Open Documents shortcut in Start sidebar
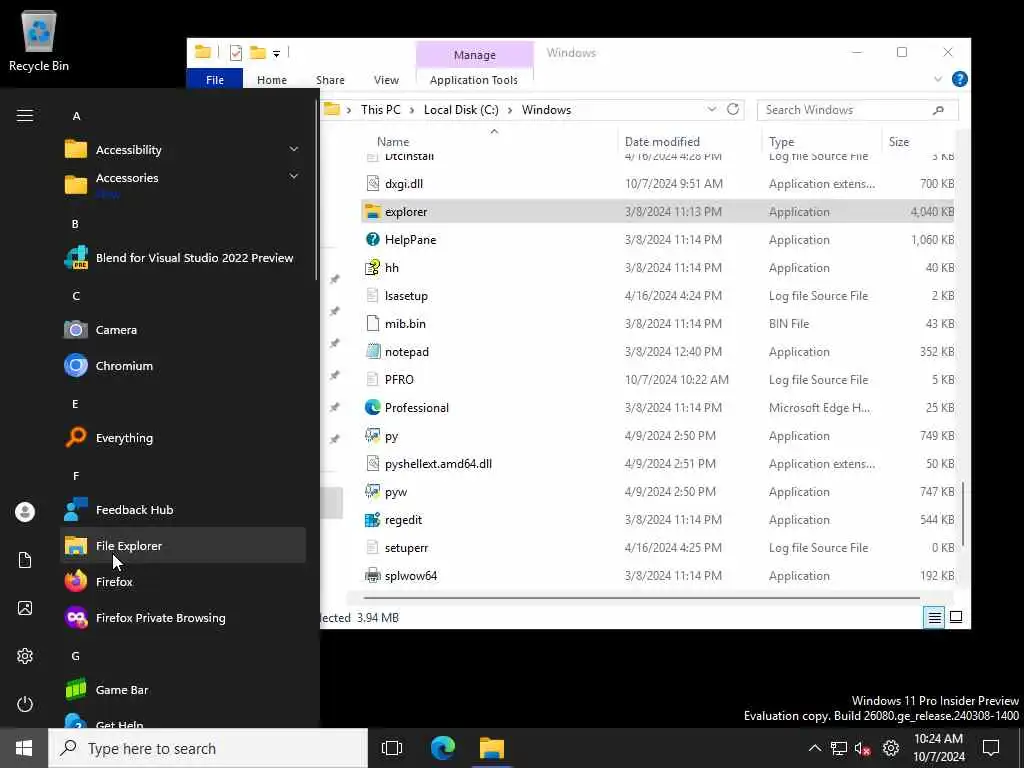Viewport: 1024px width, 768px height. [25, 560]
